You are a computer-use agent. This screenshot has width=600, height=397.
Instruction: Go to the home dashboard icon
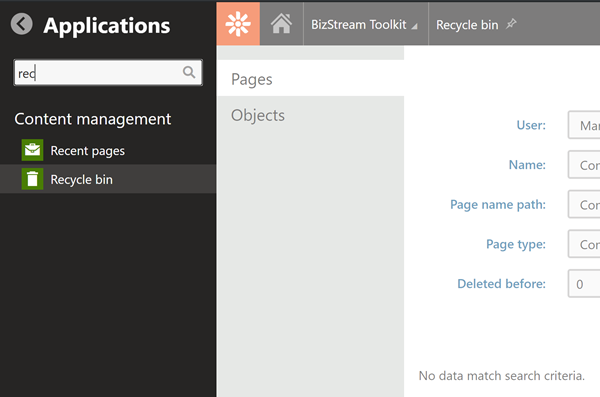pos(281,24)
